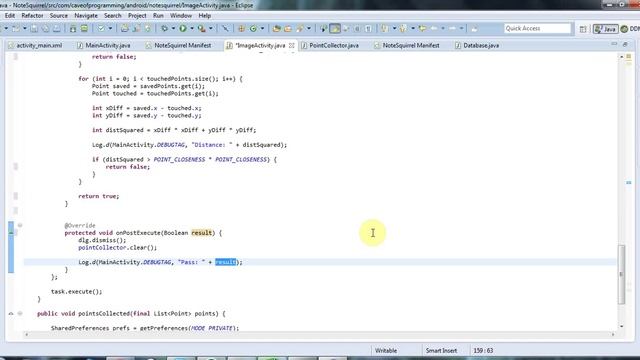Close the ImageActivity.java tab
640x360 pixels.
(291, 45)
